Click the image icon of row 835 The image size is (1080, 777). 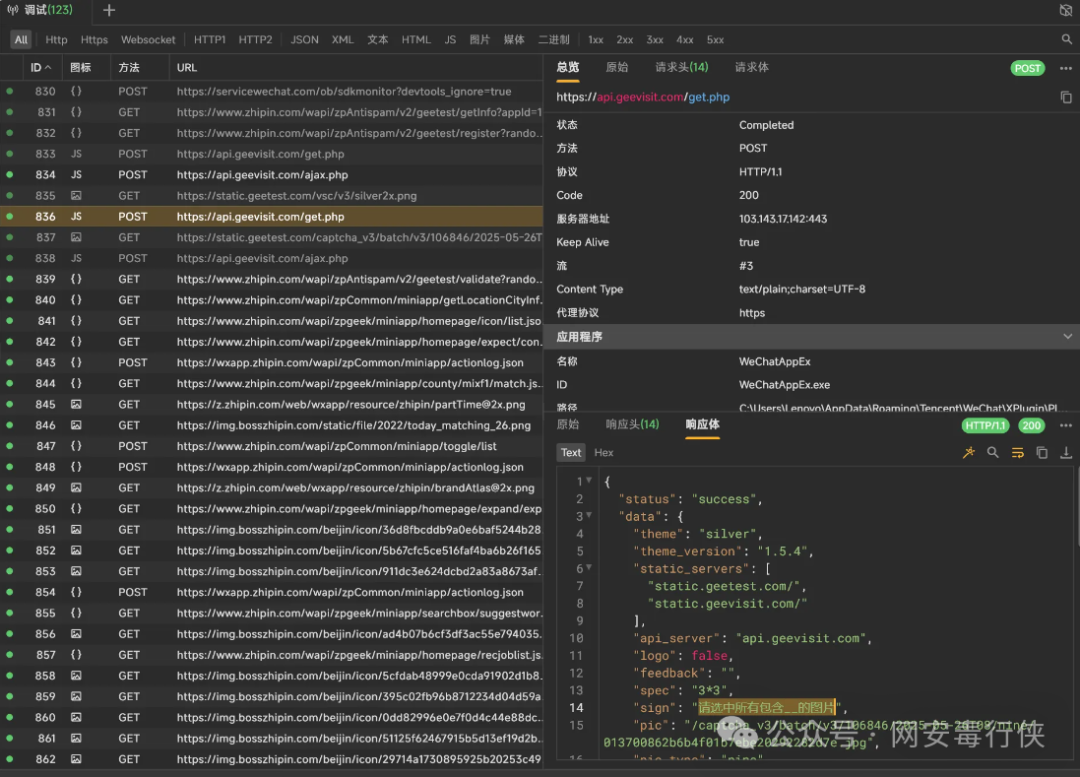click(76, 196)
